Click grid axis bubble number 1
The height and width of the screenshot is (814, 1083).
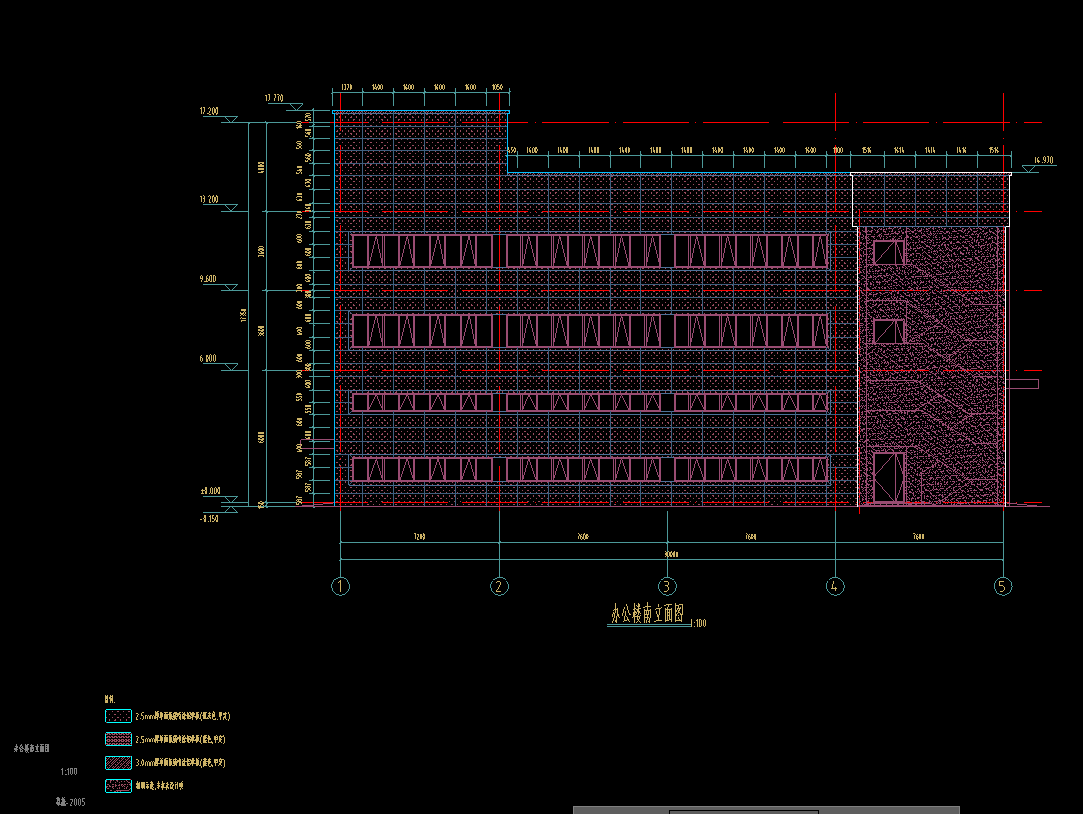(341, 587)
